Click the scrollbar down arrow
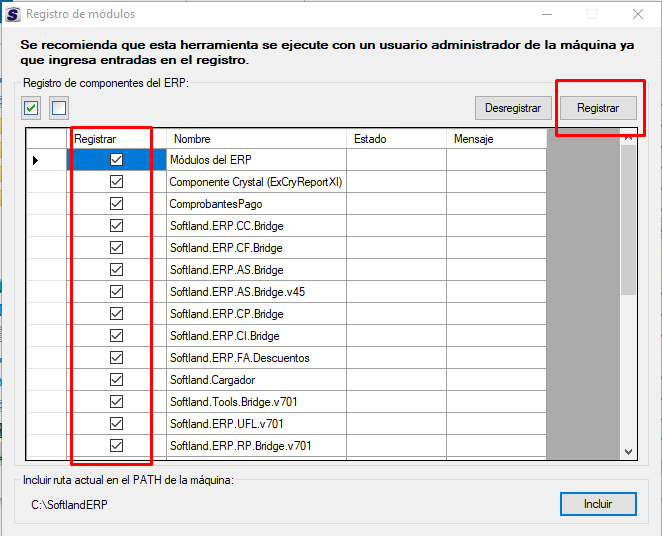This screenshot has width=662, height=536. [628, 452]
